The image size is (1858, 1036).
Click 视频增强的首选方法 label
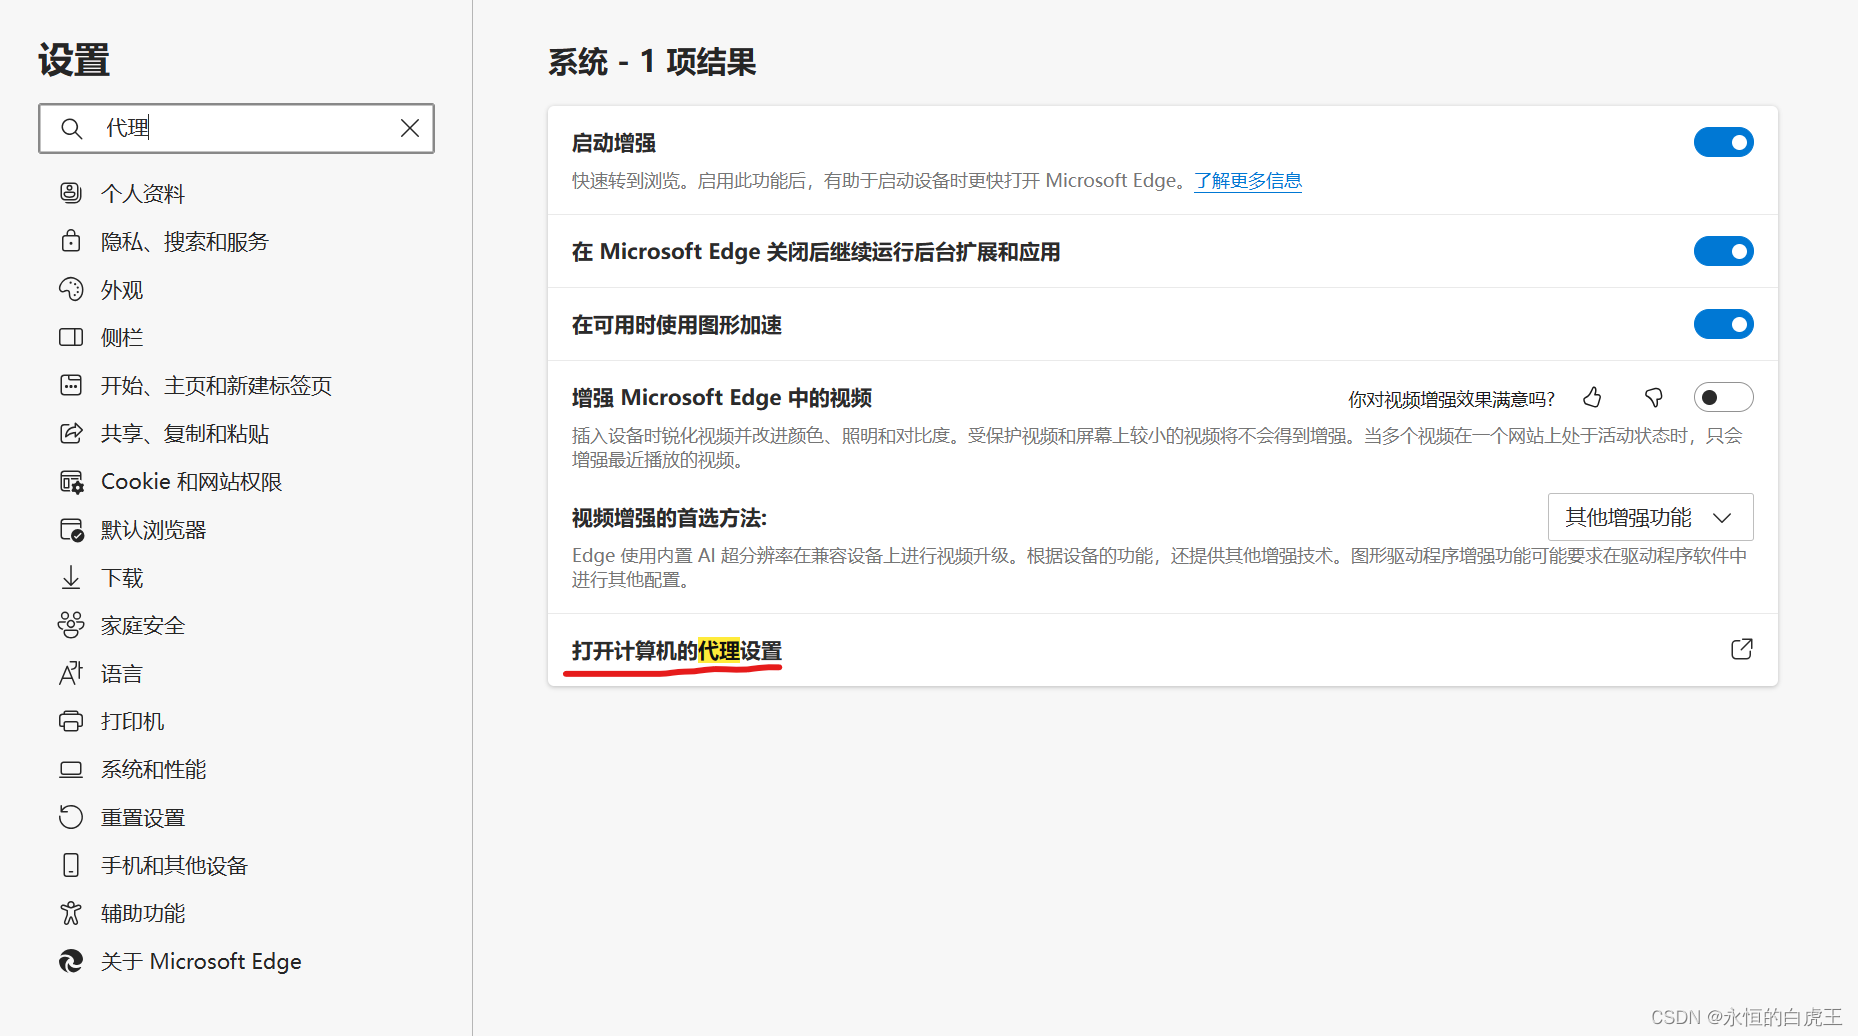pos(669,518)
